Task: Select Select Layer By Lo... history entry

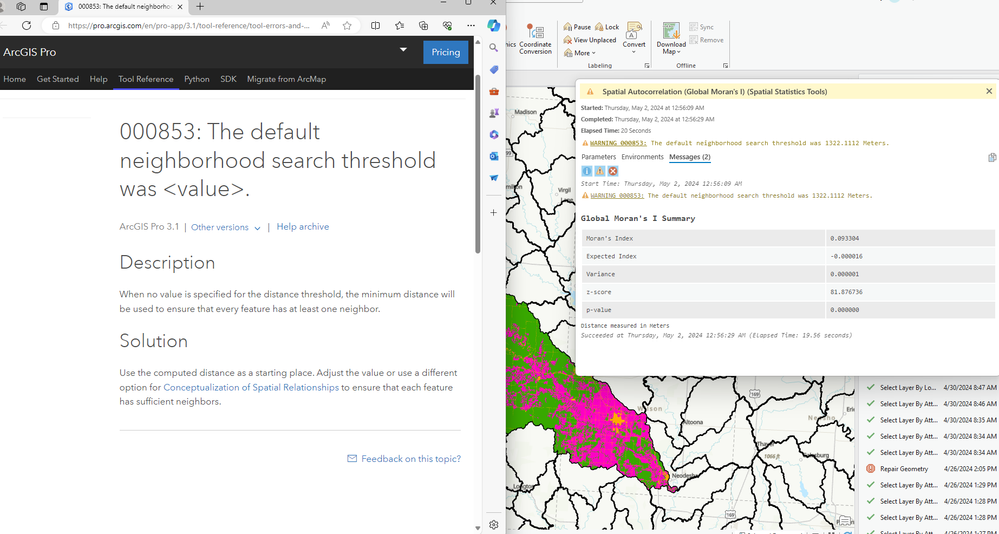Action: coord(908,387)
